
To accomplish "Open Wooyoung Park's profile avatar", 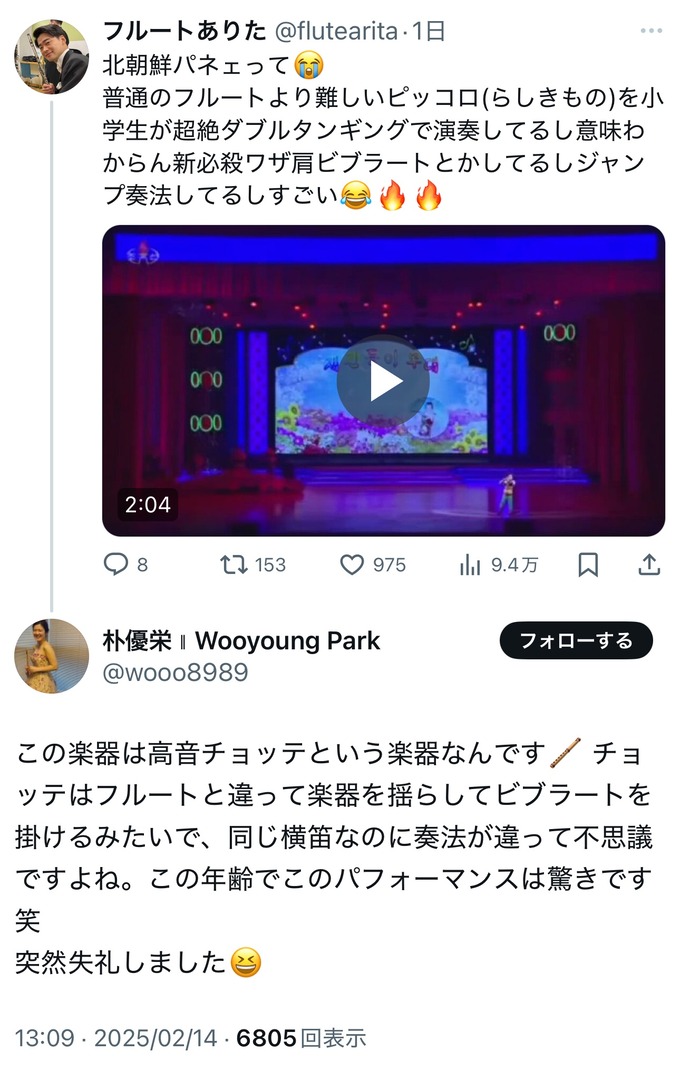I will pyautogui.click(x=52, y=656).
